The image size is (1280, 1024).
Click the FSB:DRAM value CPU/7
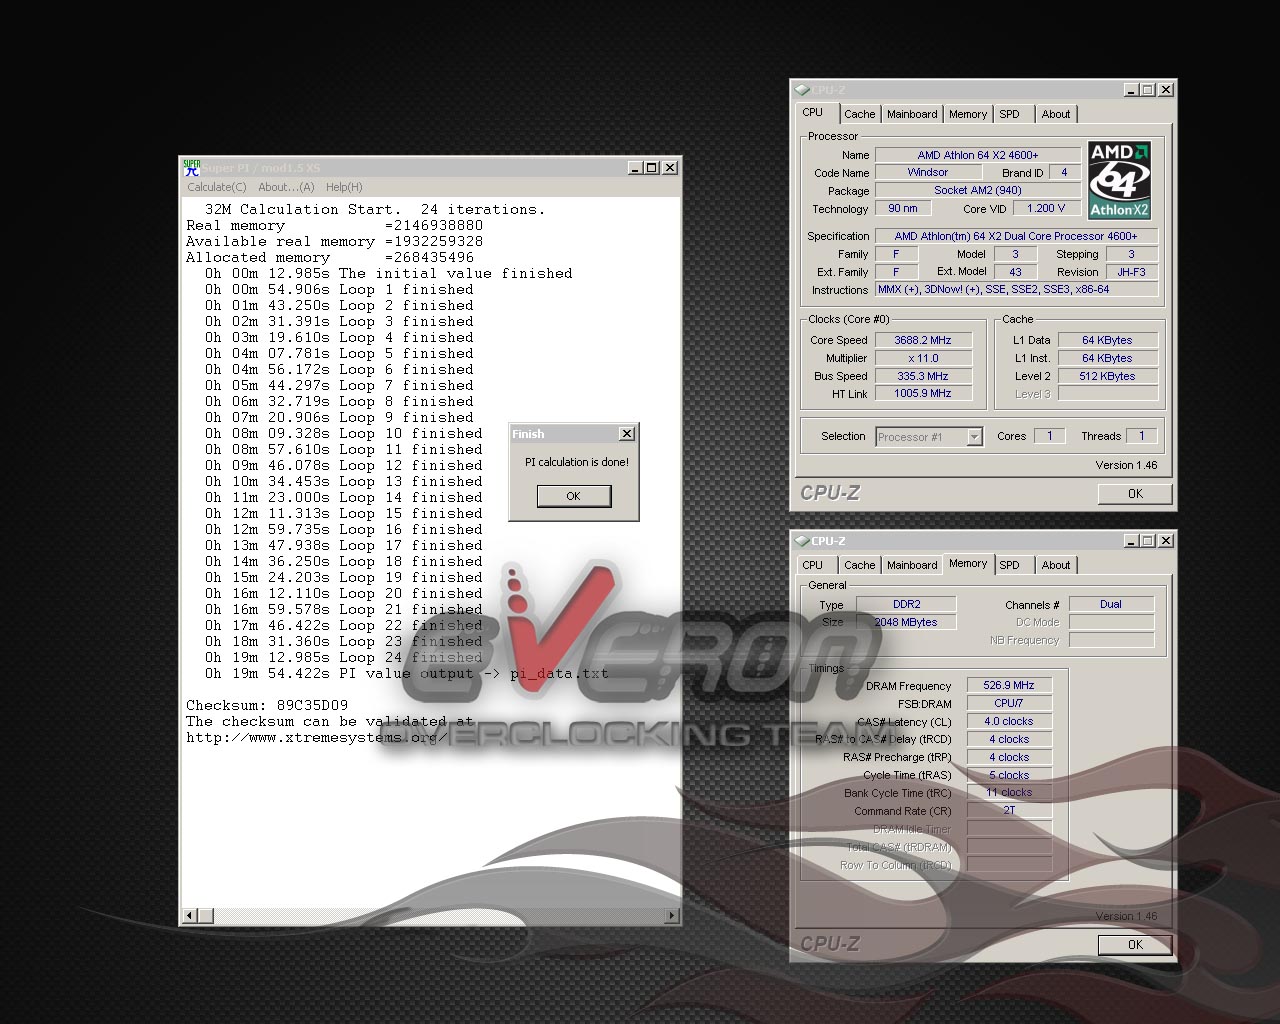click(x=1009, y=703)
